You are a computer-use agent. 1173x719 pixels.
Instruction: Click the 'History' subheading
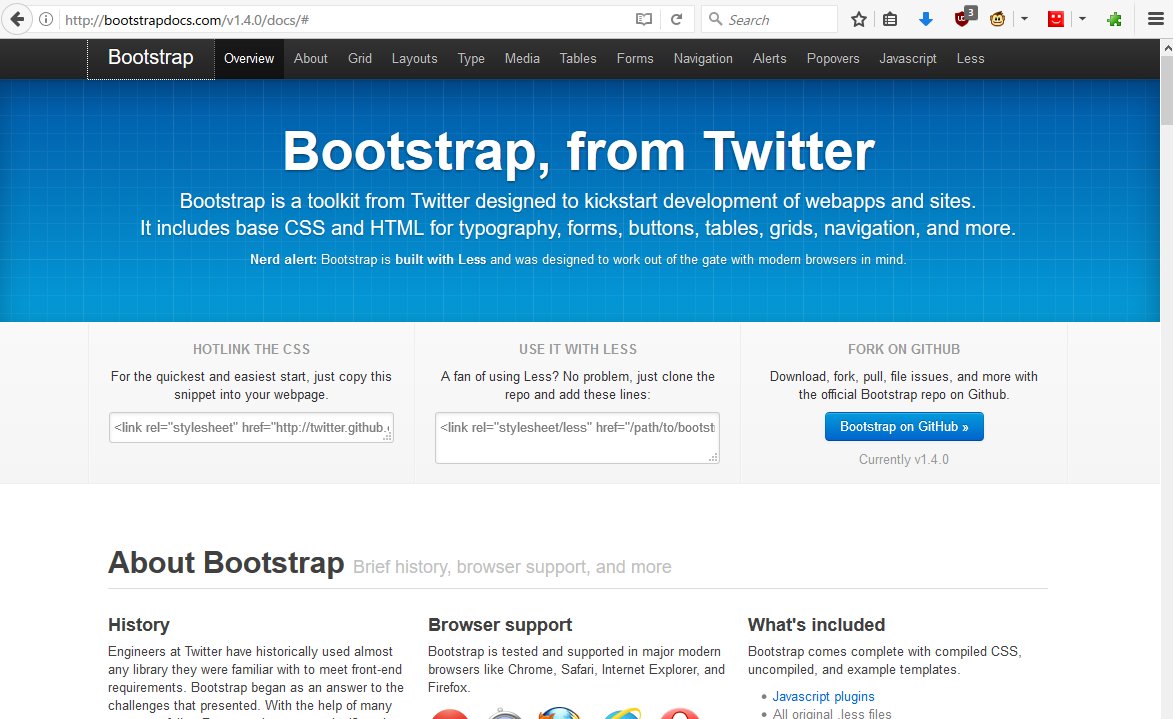click(x=138, y=625)
